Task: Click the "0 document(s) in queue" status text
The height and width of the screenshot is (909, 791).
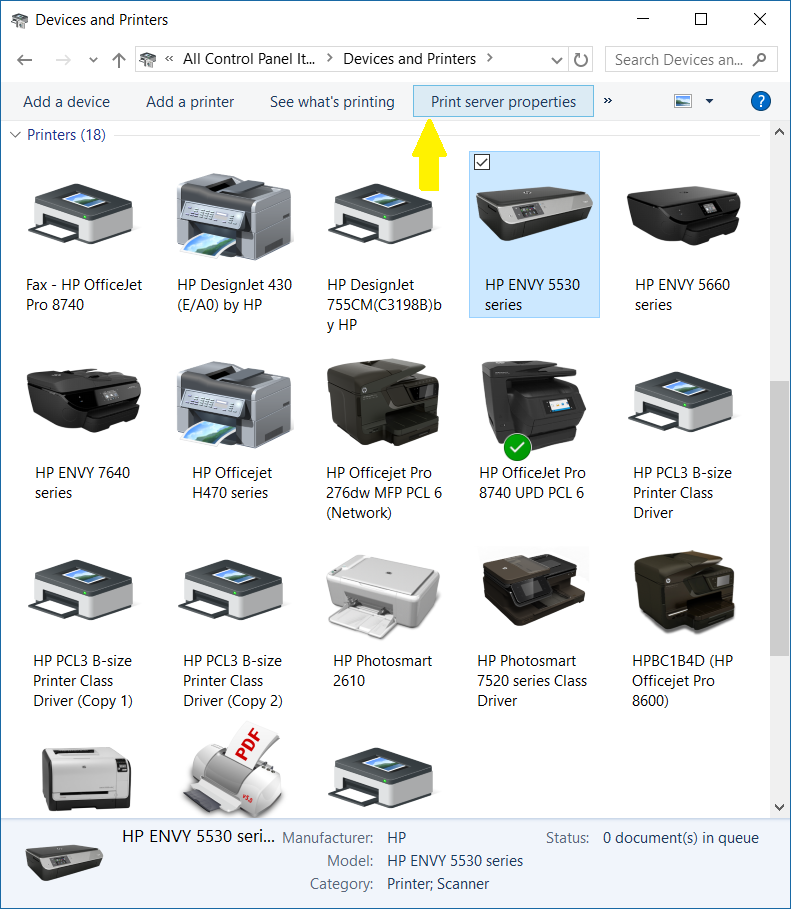Action: [x=681, y=838]
